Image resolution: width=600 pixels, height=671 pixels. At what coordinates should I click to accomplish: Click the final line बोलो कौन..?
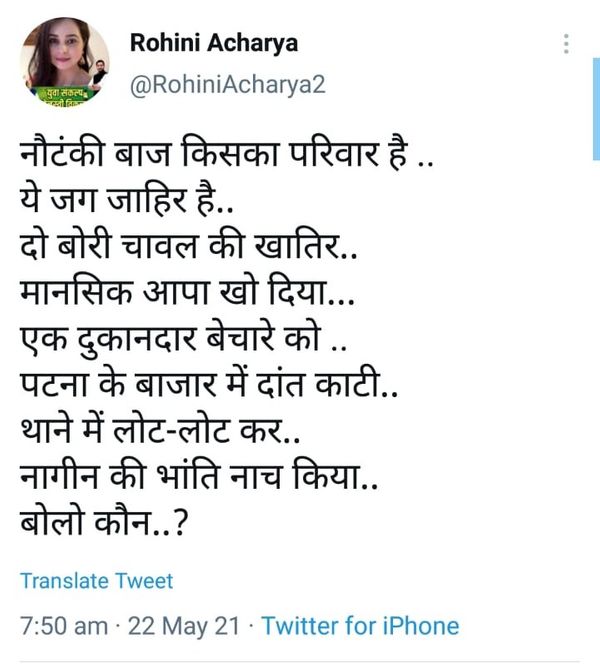[x=104, y=522]
